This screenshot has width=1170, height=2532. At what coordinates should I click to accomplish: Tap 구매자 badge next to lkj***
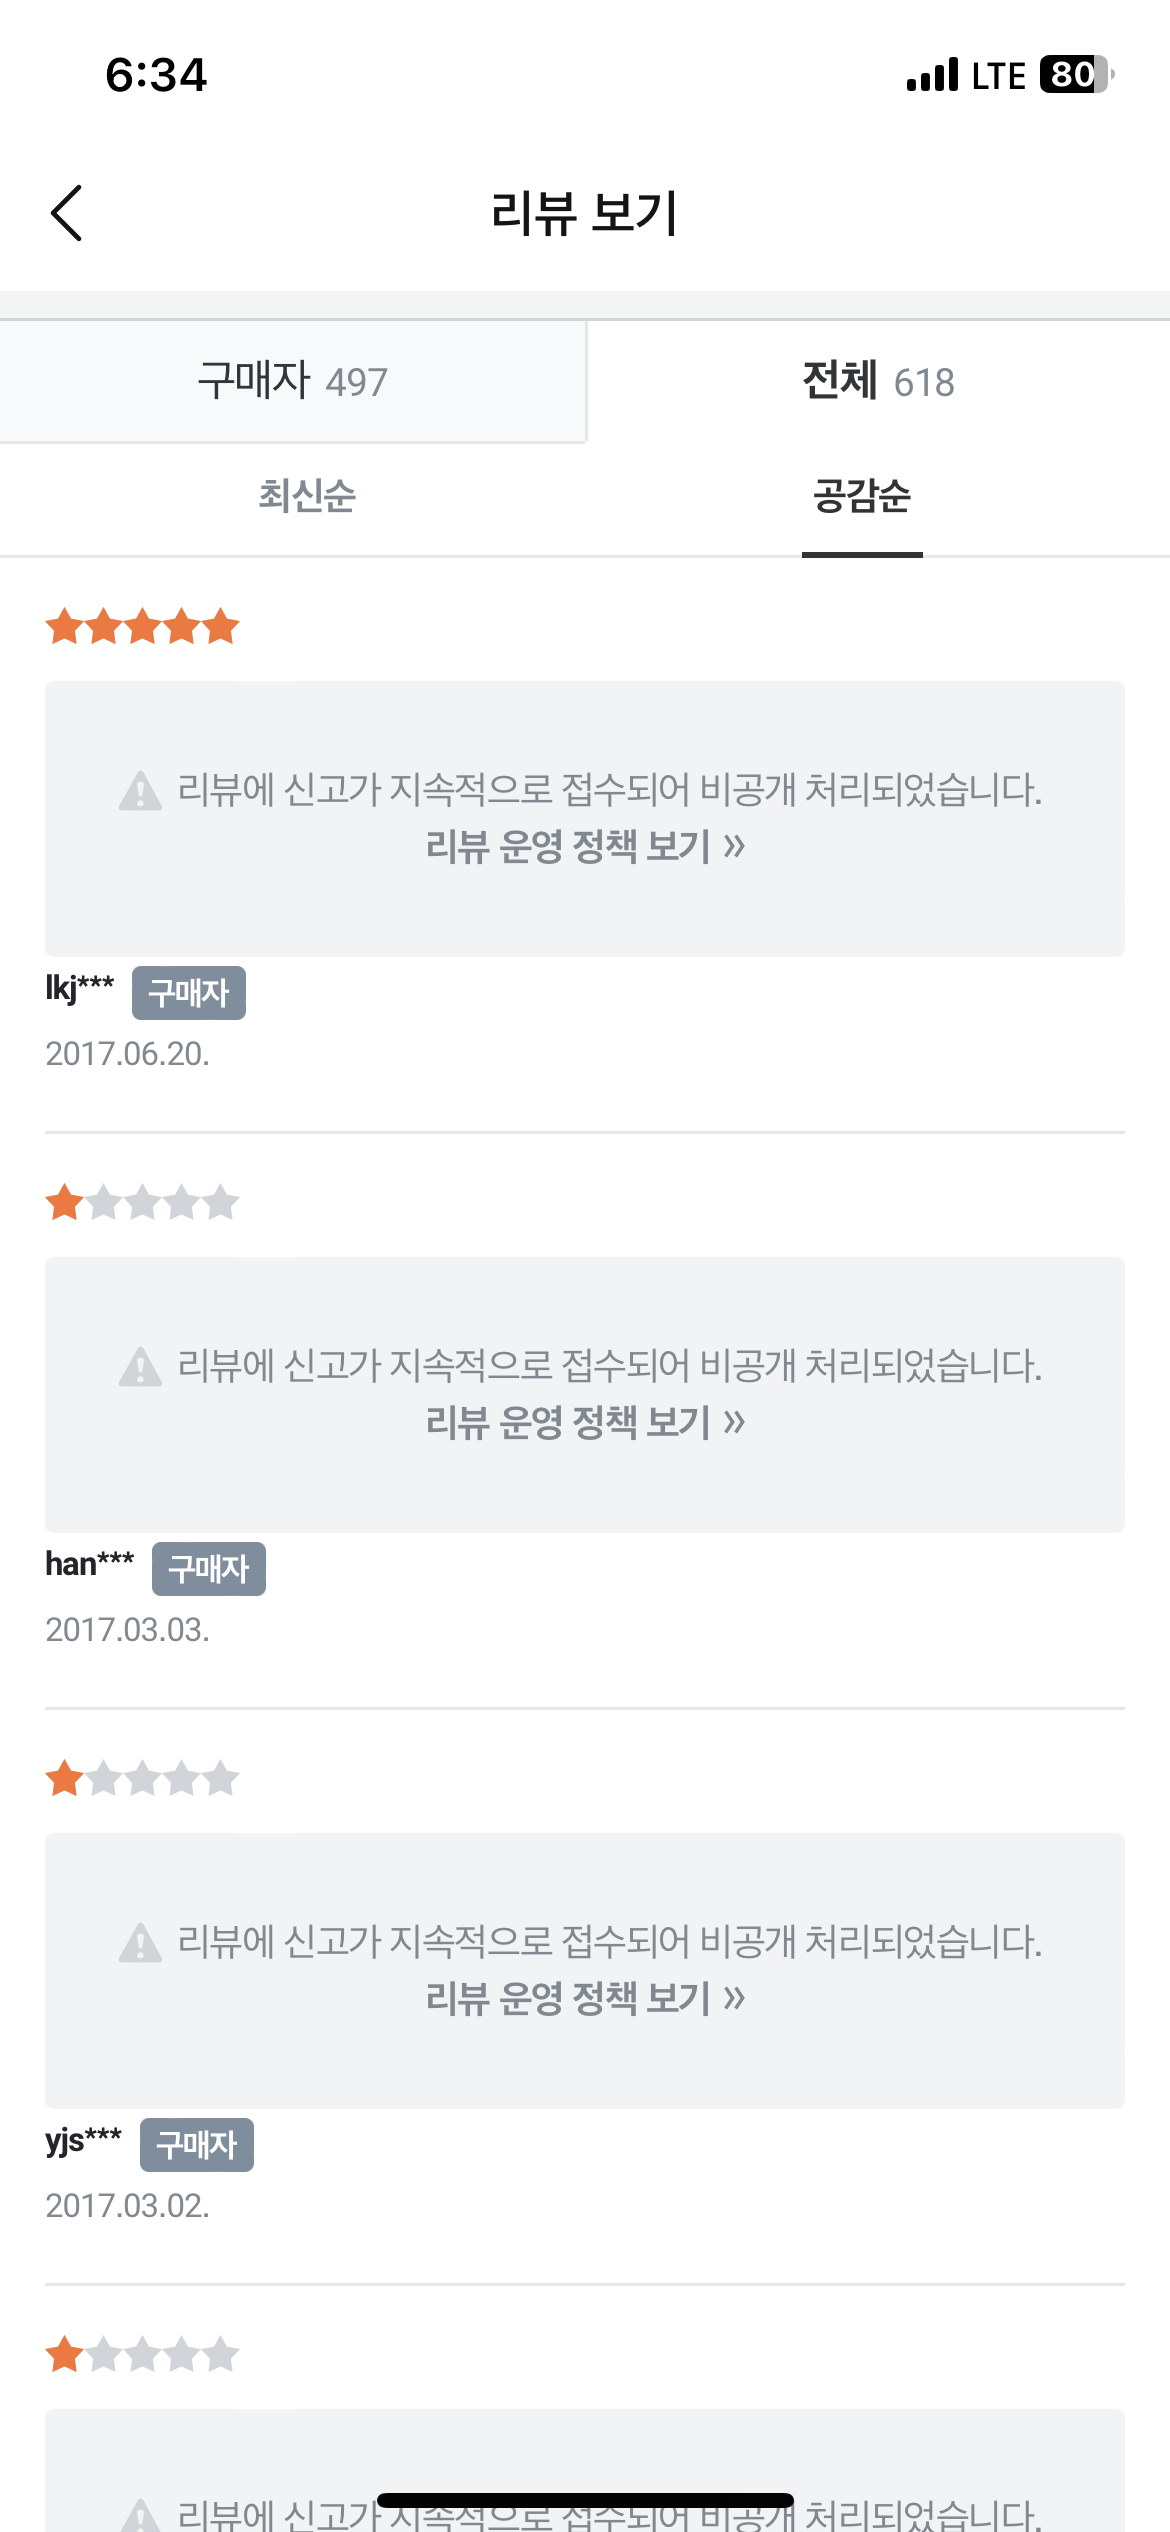point(189,993)
